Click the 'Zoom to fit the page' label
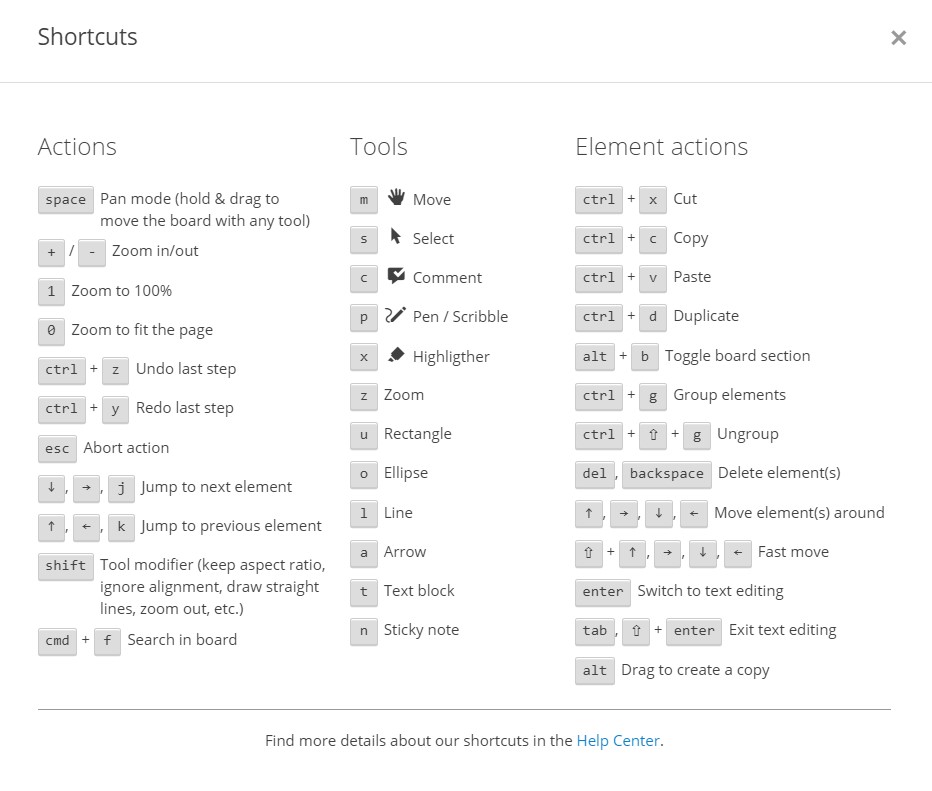 142,330
